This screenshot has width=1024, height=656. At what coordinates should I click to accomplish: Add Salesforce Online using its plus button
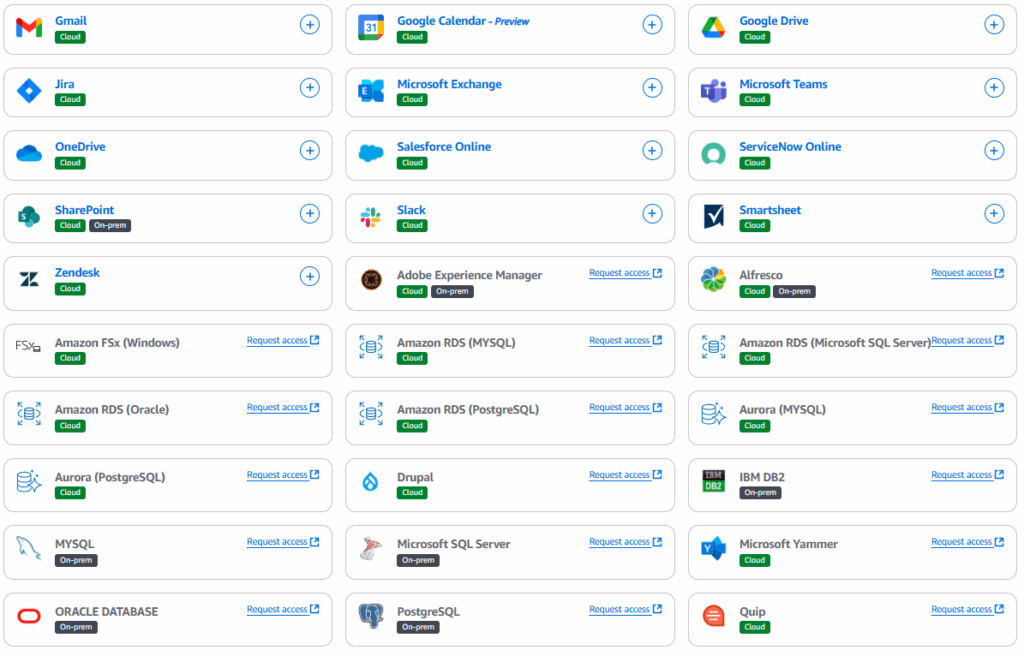point(652,150)
